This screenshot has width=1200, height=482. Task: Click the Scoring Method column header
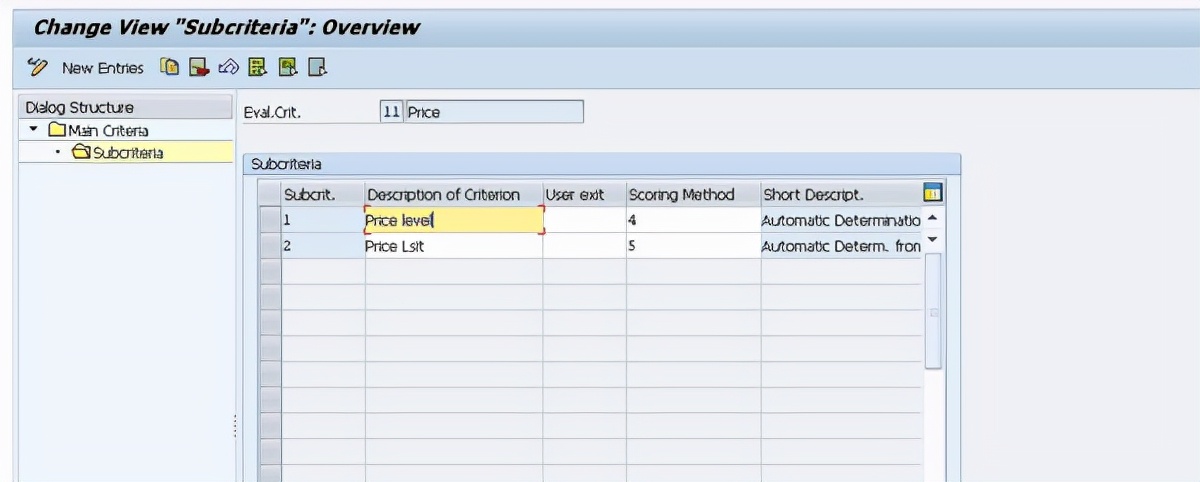pyautogui.click(x=692, y=195)
